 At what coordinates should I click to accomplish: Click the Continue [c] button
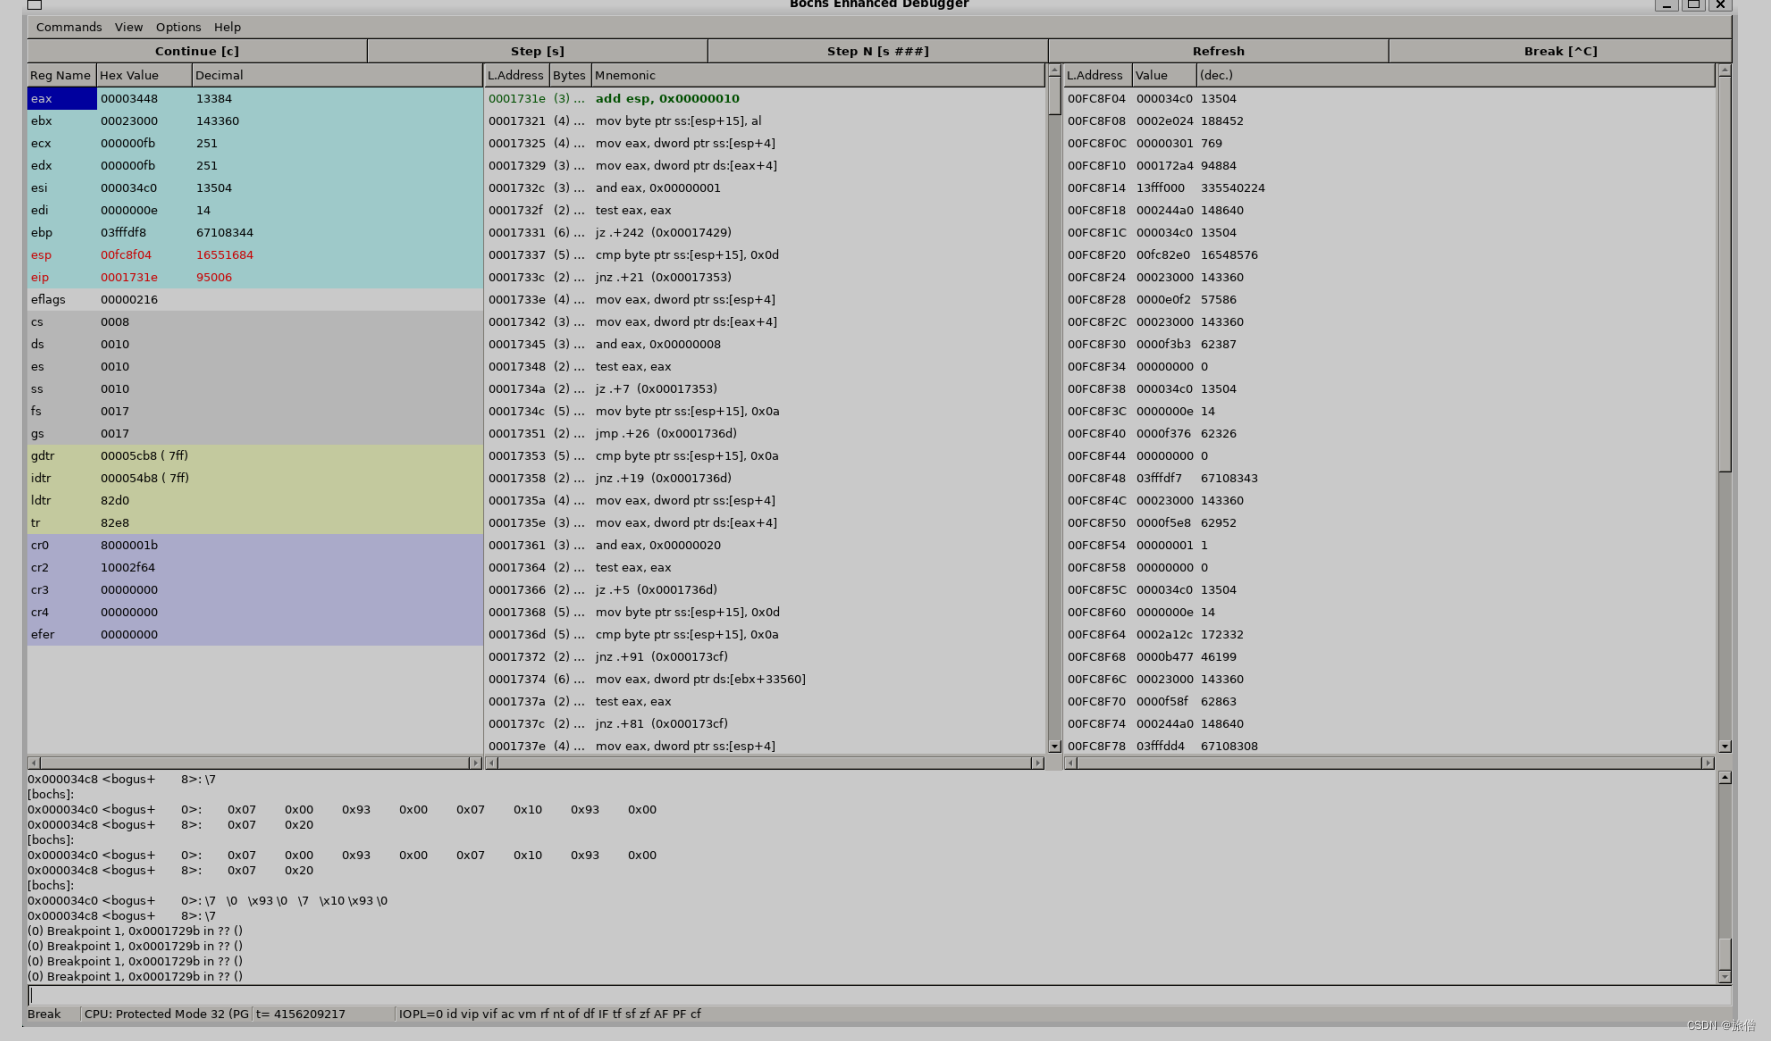[x=197, y=51]
